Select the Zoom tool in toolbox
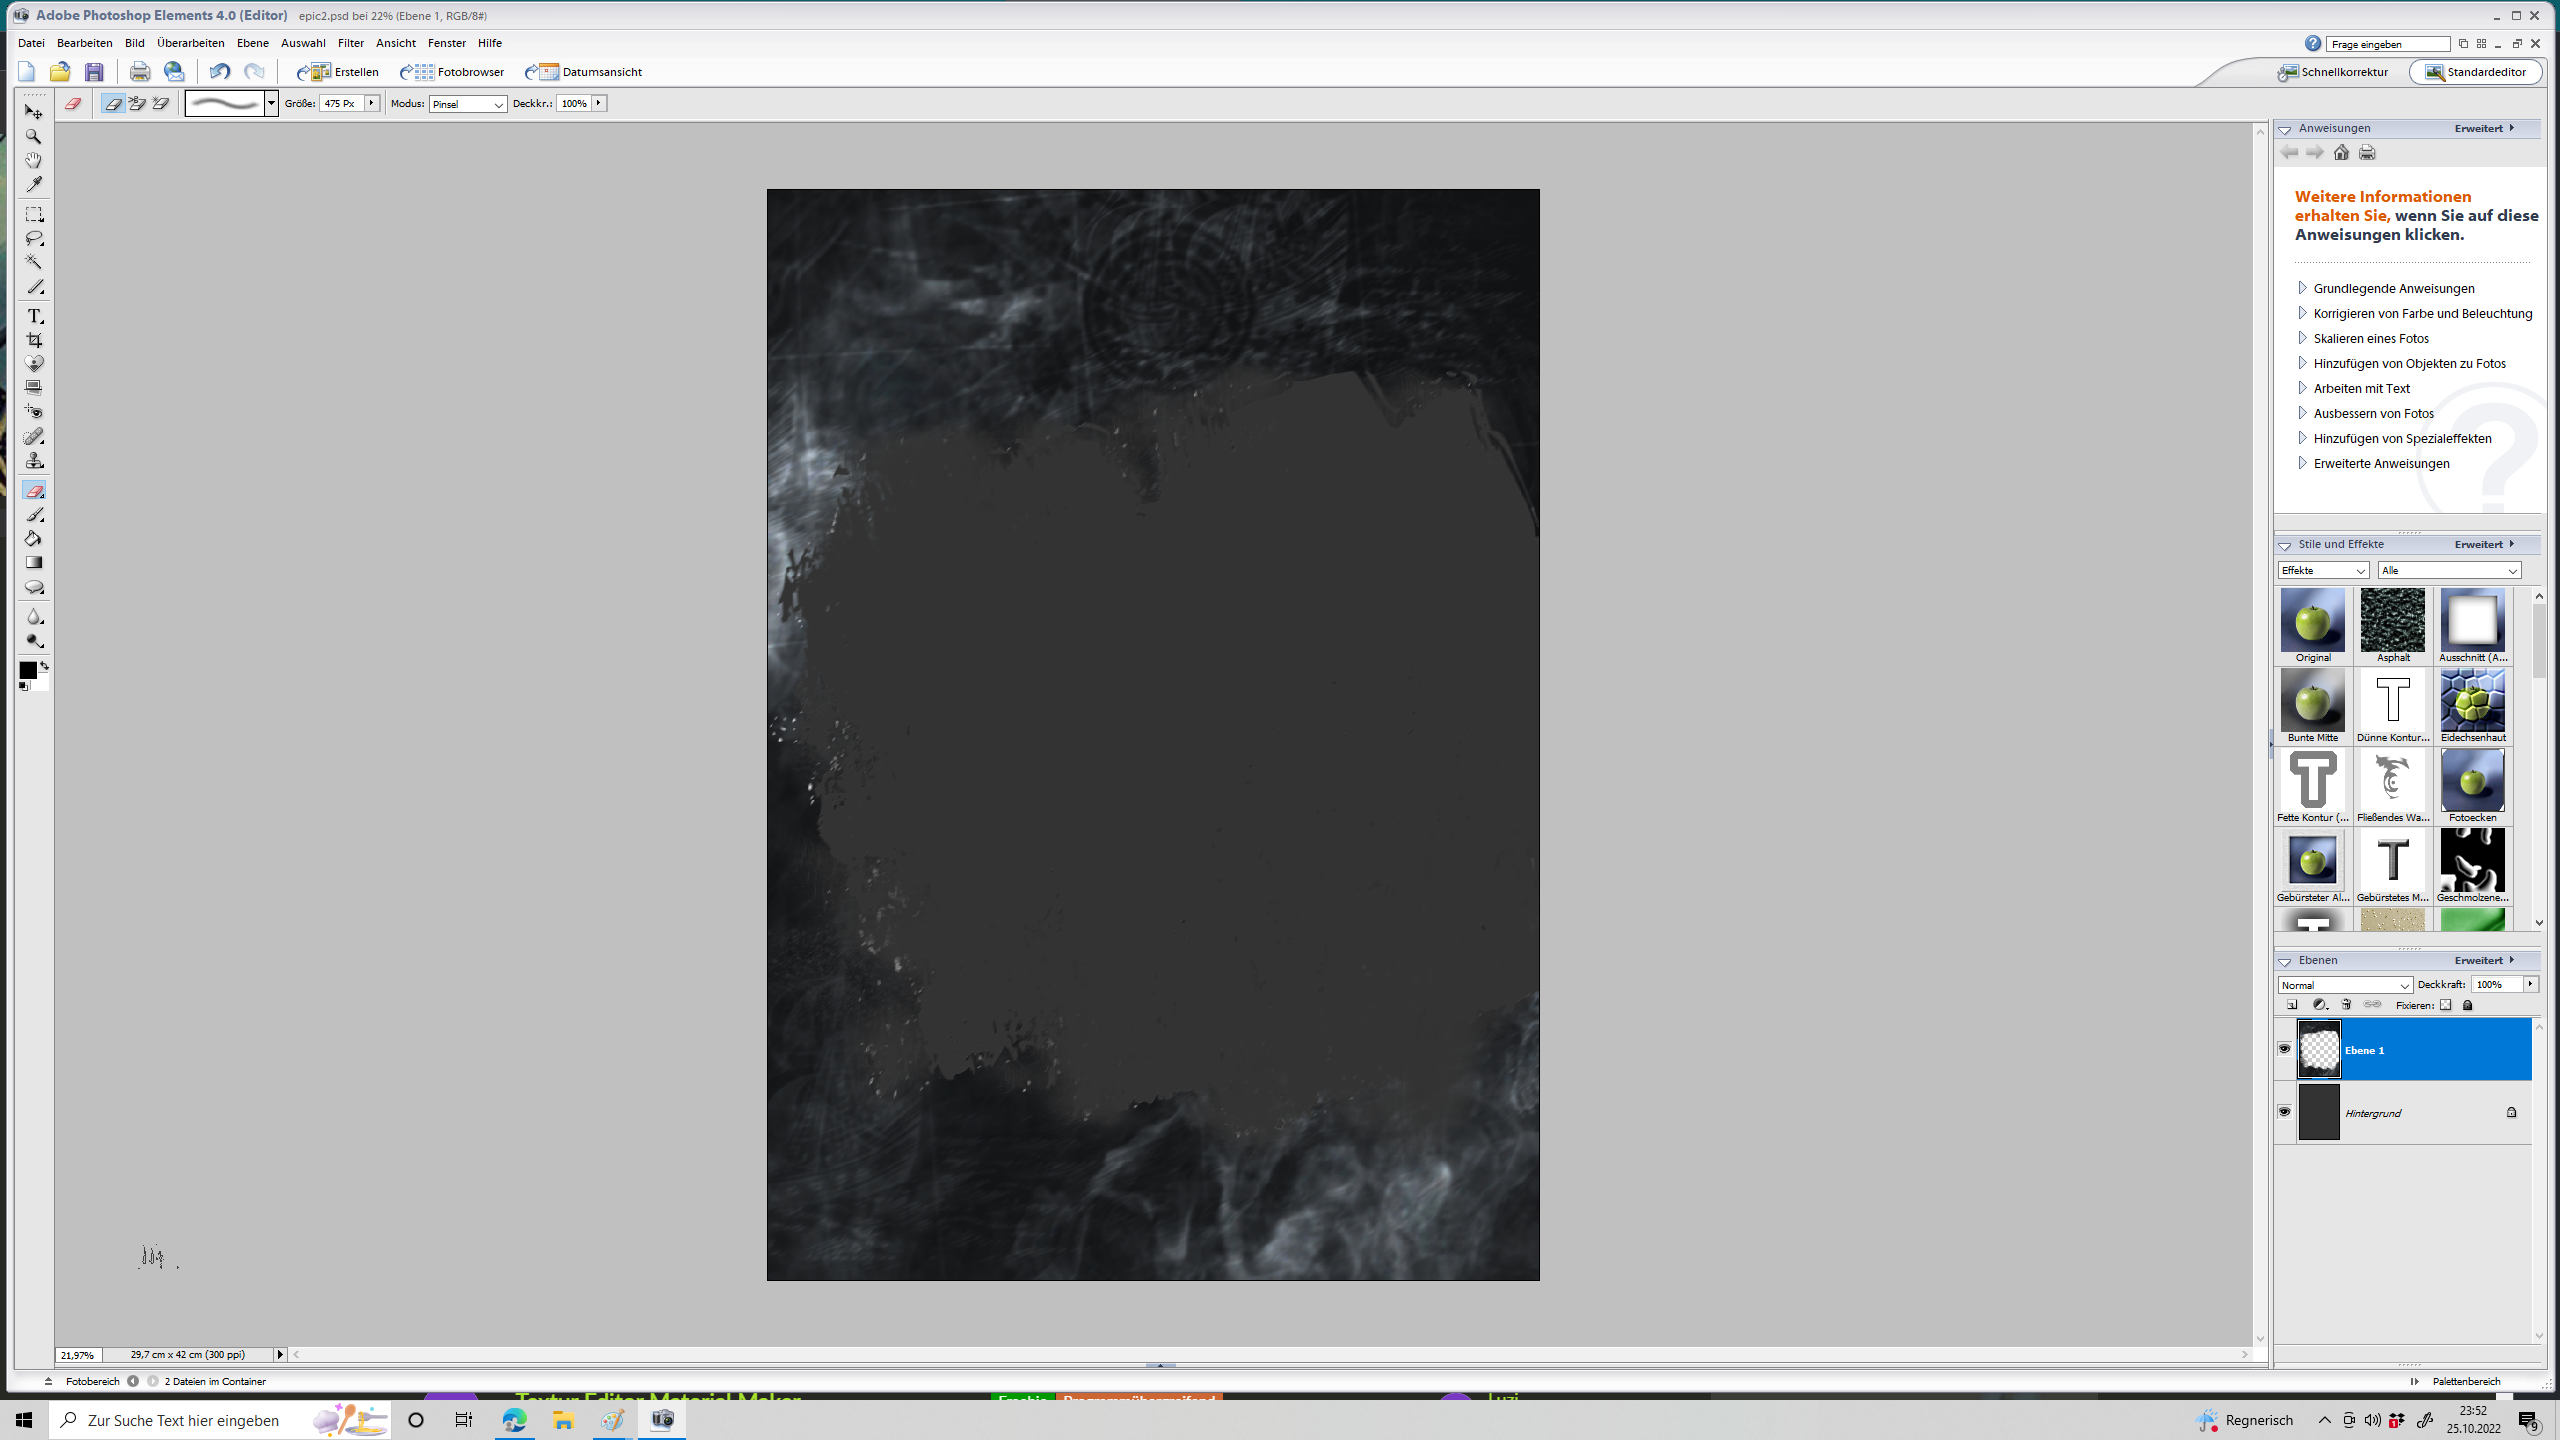This screenshot has height=1440, width=2560. 34,136
